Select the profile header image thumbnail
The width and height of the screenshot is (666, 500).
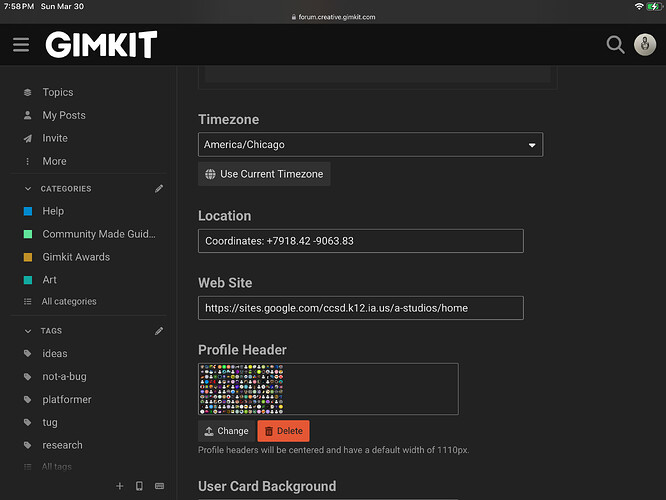click(x=243, y=389)
